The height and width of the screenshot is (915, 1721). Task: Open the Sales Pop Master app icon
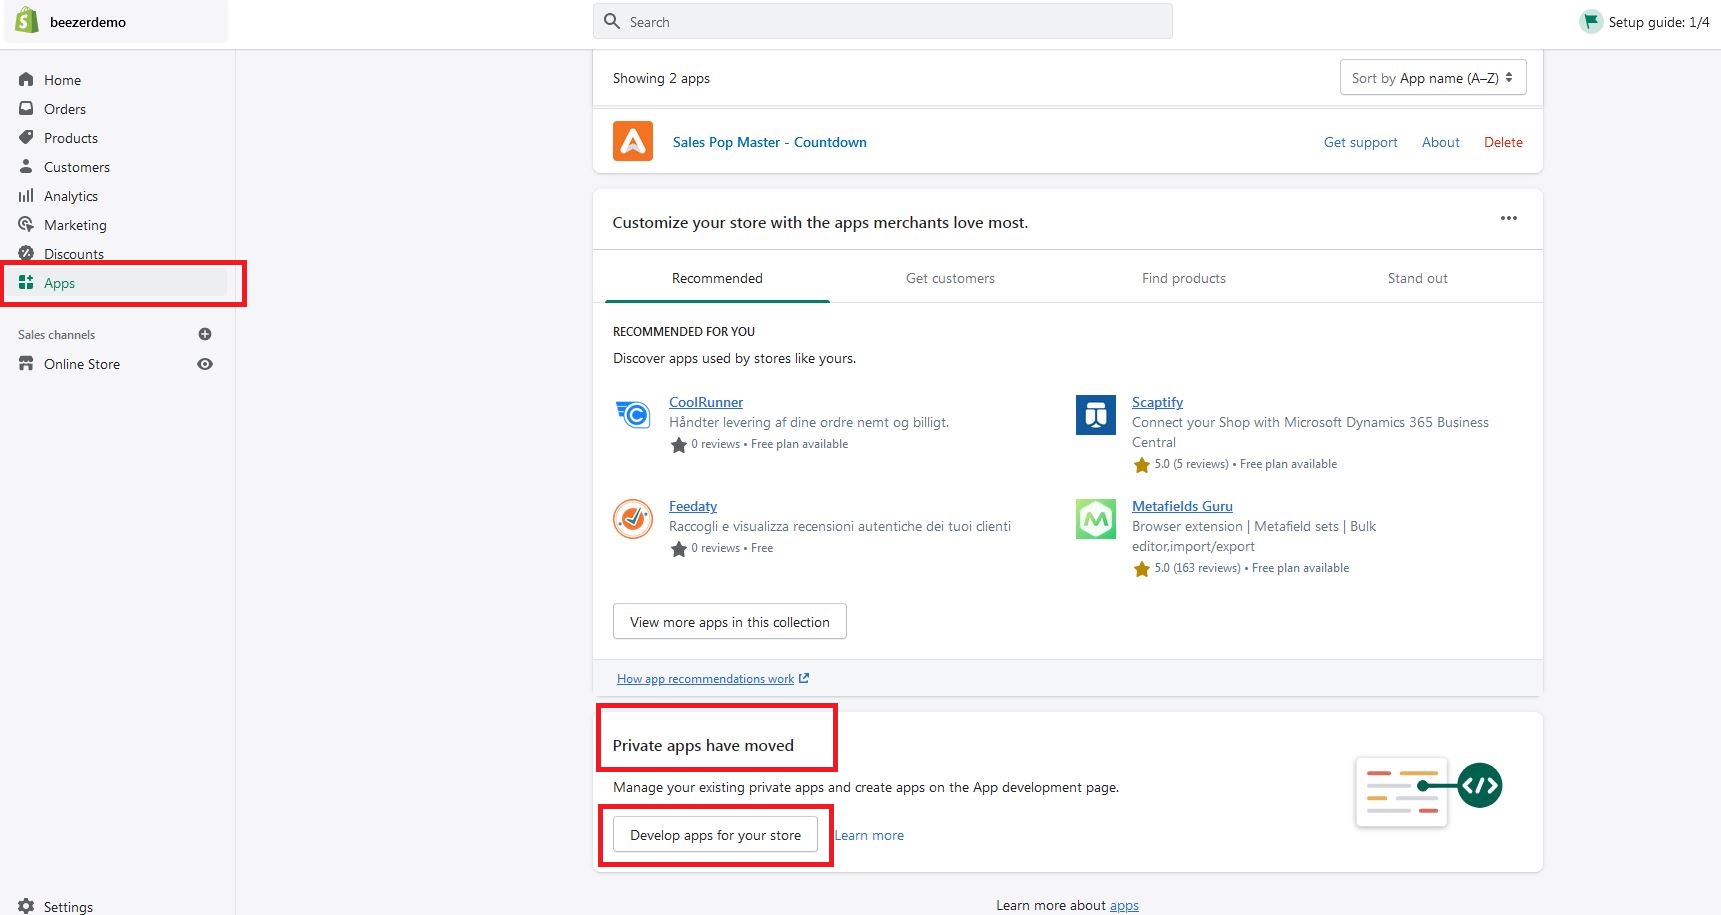[632, 142]
